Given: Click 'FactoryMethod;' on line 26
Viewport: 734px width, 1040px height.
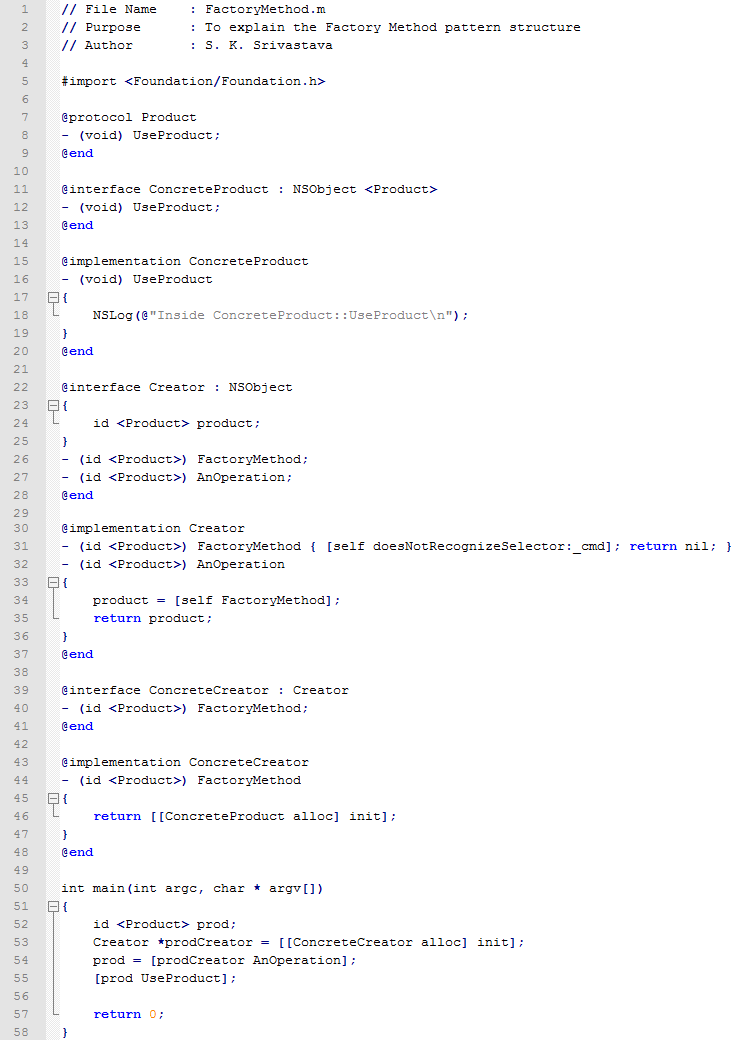Looking at the screenshot, I should click(253, 459).
